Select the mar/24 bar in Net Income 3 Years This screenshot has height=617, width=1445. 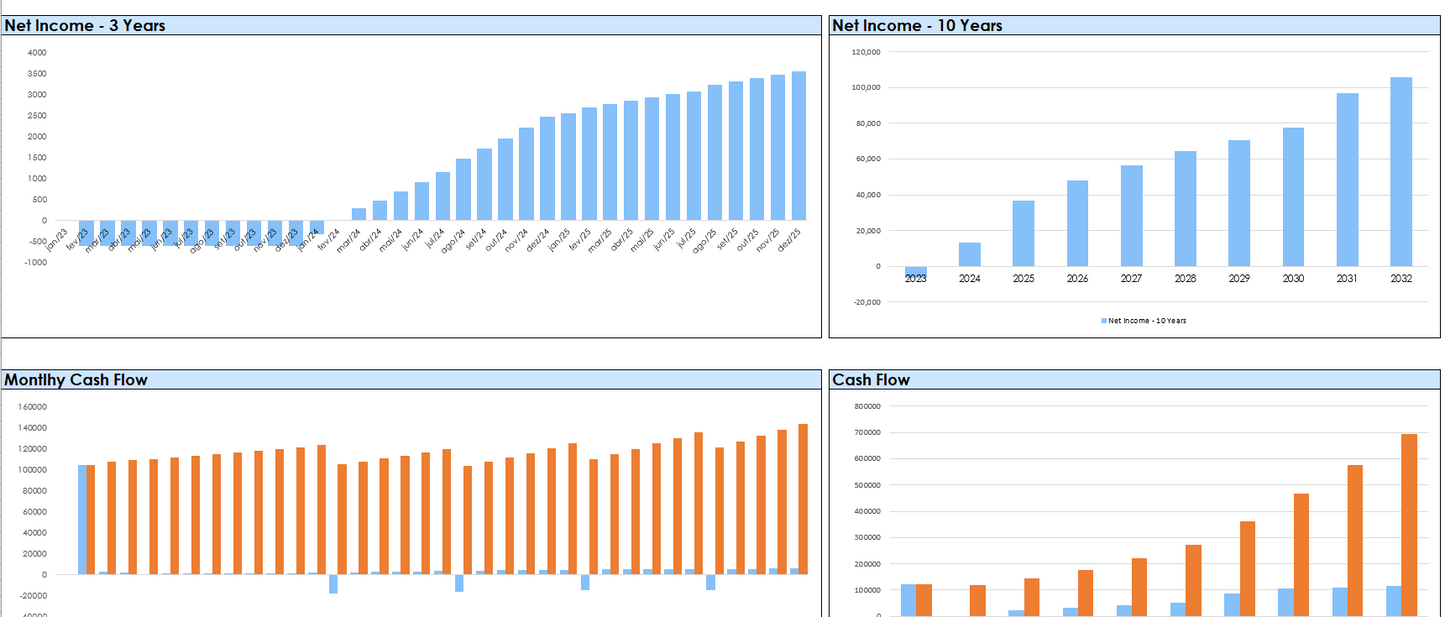(358, 214)
